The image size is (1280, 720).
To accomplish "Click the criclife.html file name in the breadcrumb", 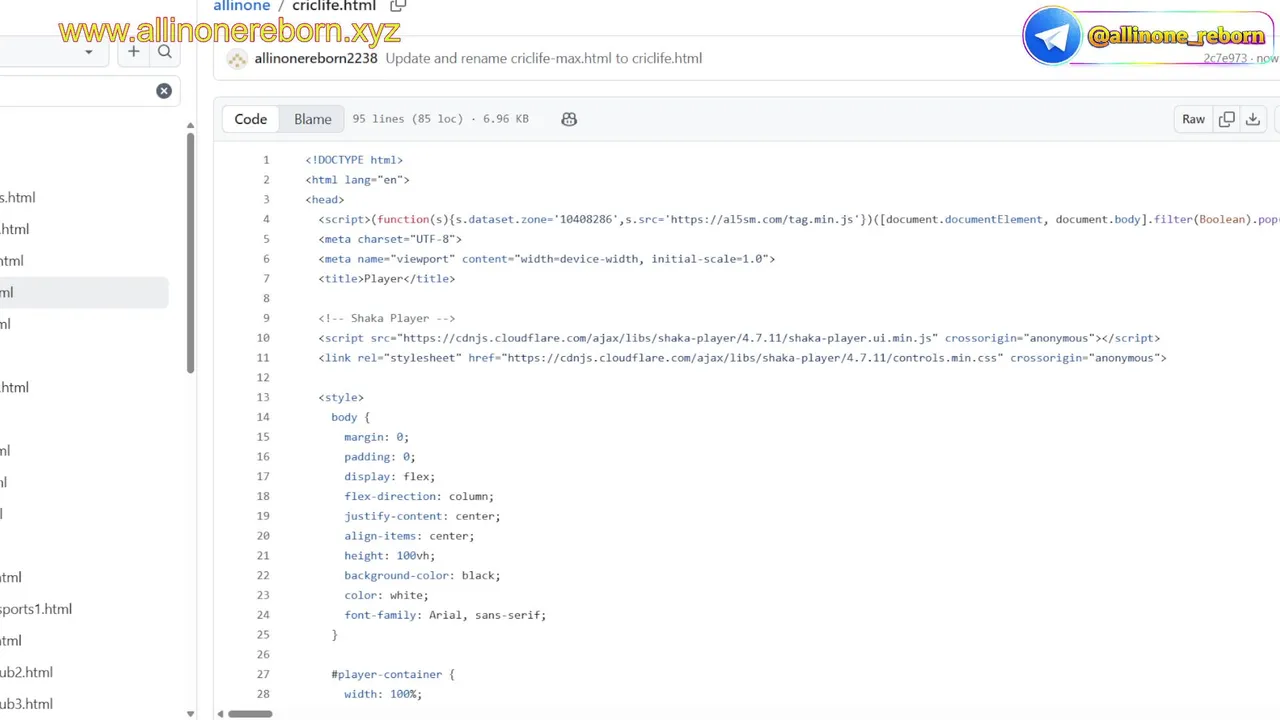I will pos(334,6).
